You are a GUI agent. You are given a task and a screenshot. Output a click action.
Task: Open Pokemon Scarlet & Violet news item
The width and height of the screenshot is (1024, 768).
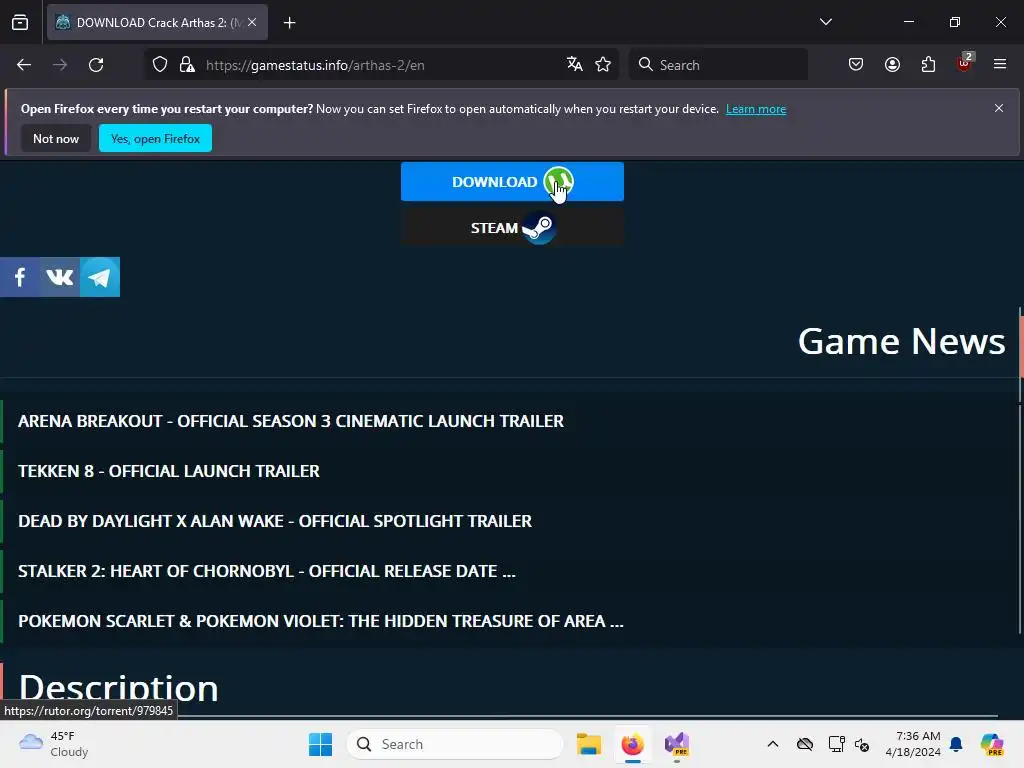click(x=321, y=621)
